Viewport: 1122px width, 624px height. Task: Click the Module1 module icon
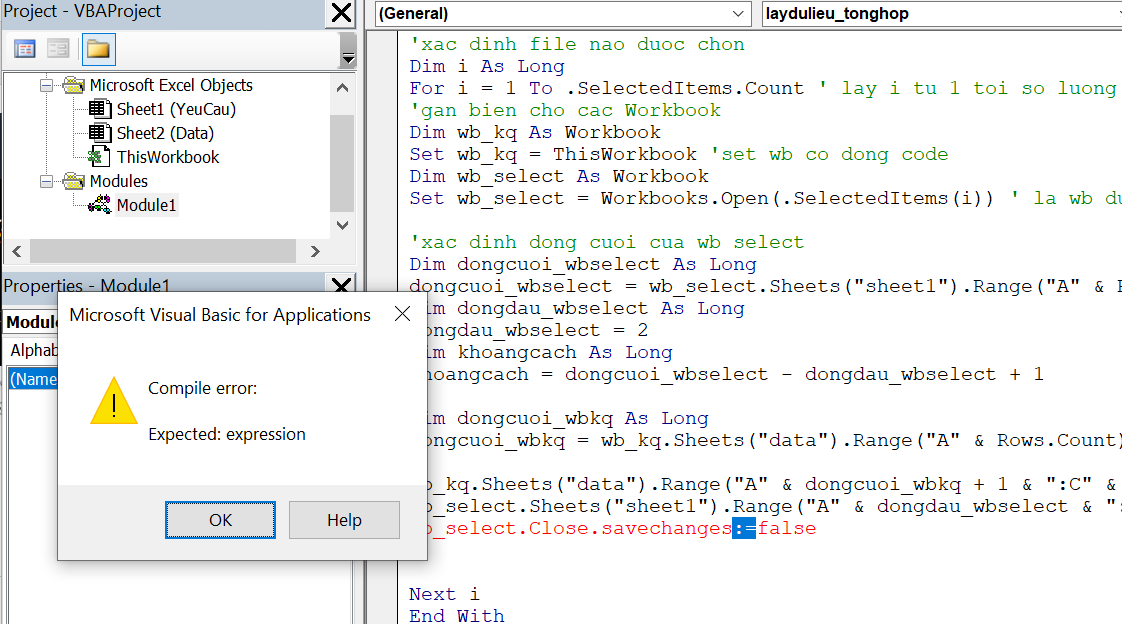[99, 205]
